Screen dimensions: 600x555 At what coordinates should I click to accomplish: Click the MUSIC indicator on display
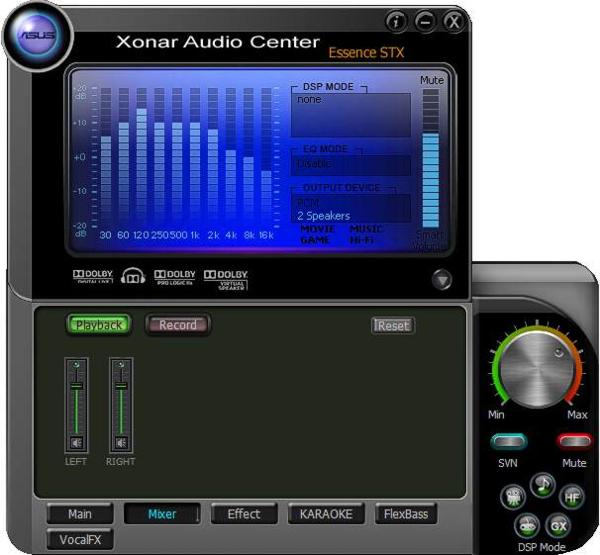366,229
